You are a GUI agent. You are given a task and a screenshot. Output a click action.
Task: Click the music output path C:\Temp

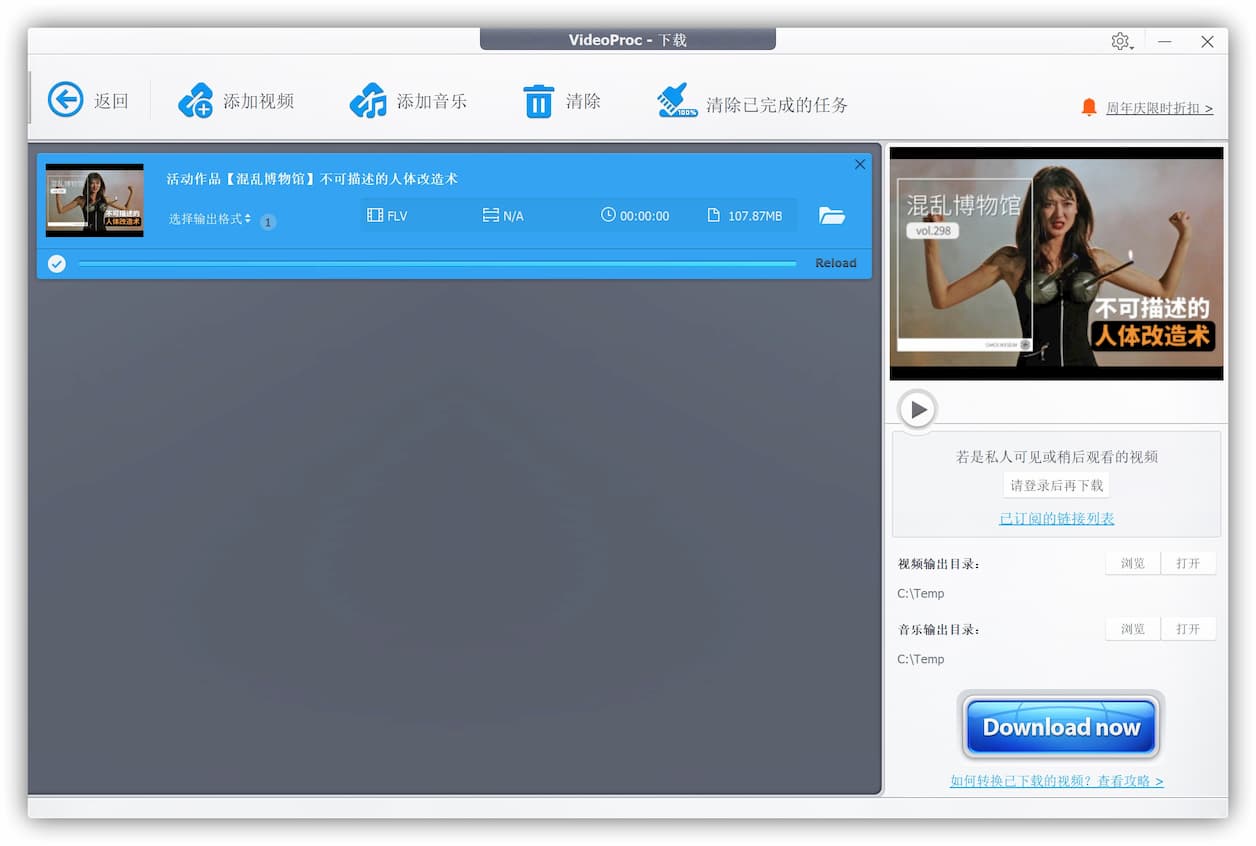coord(921,659)
